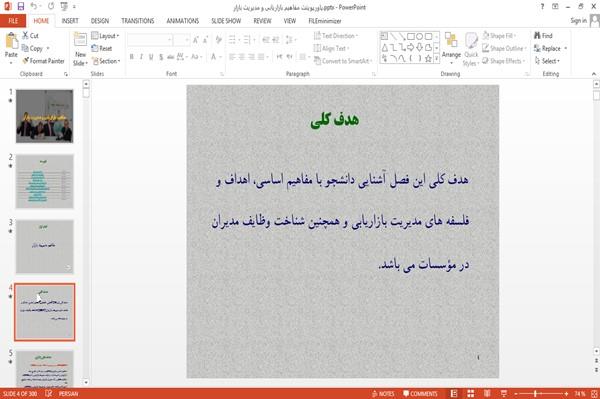600x399 pixels.
Task: Toggle Strikethrough formatting
Action: 170,57
